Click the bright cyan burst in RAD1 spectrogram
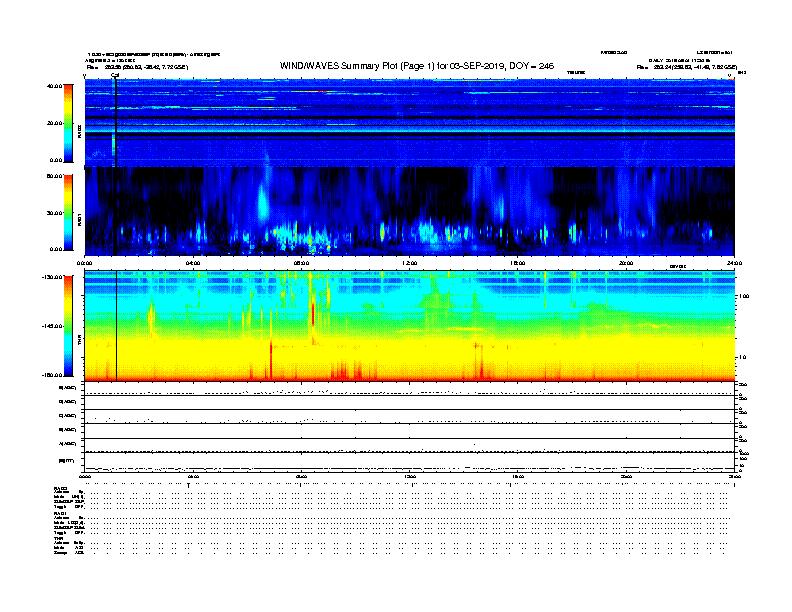This screenshot has width=792, height=612. 263,201
